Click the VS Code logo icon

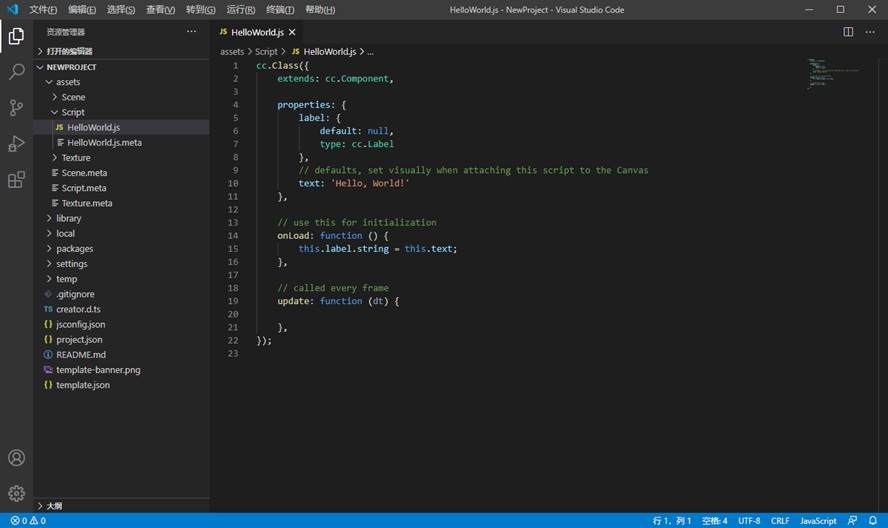(12, 10)
